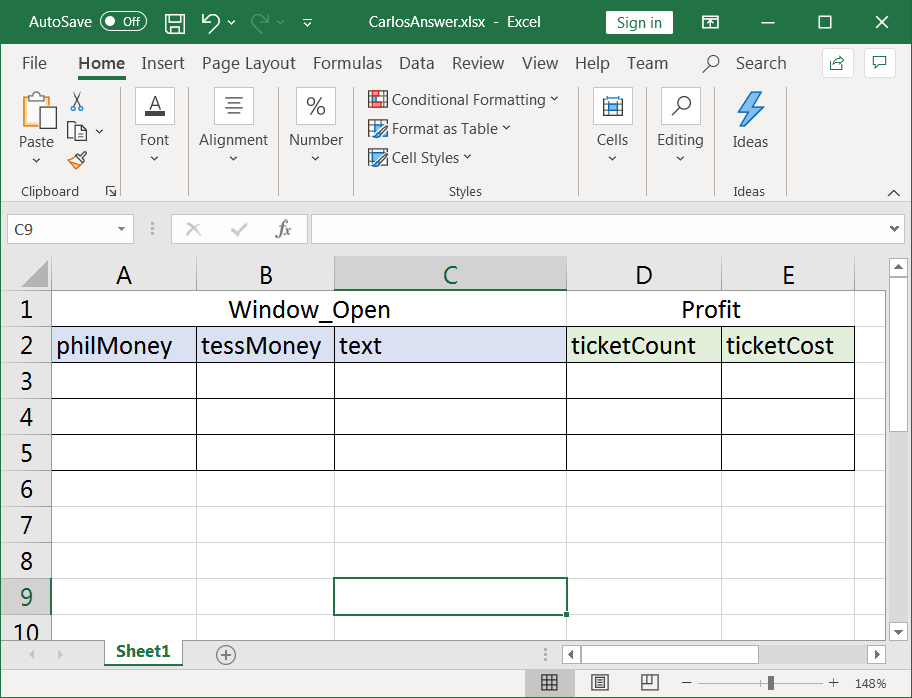Open the Comments speech bubble icon
Image resolution: width=912 pixels, height=698 pixels.
[x=879, y=63]
